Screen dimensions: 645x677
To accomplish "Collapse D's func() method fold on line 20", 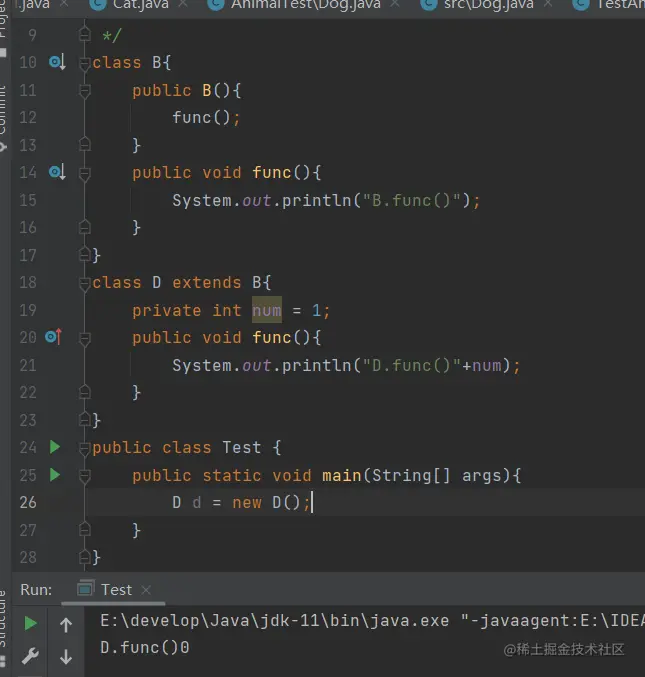I will coord(85,338).
